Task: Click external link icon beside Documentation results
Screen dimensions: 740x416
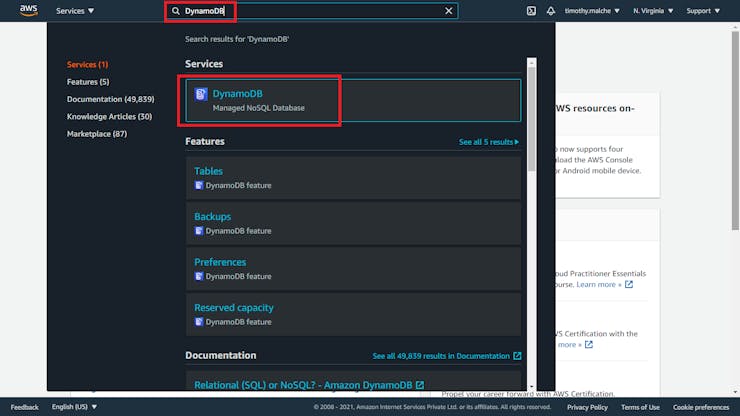Action: click(x=517, y=356)
